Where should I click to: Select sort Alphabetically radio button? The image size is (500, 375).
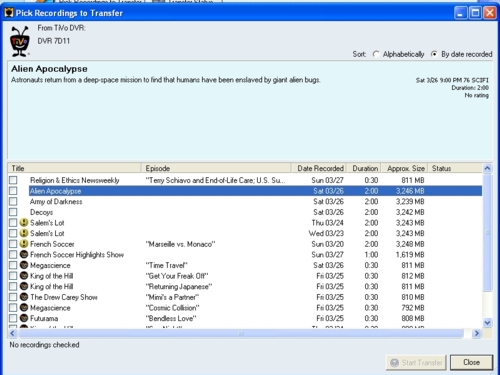[376, 54]
